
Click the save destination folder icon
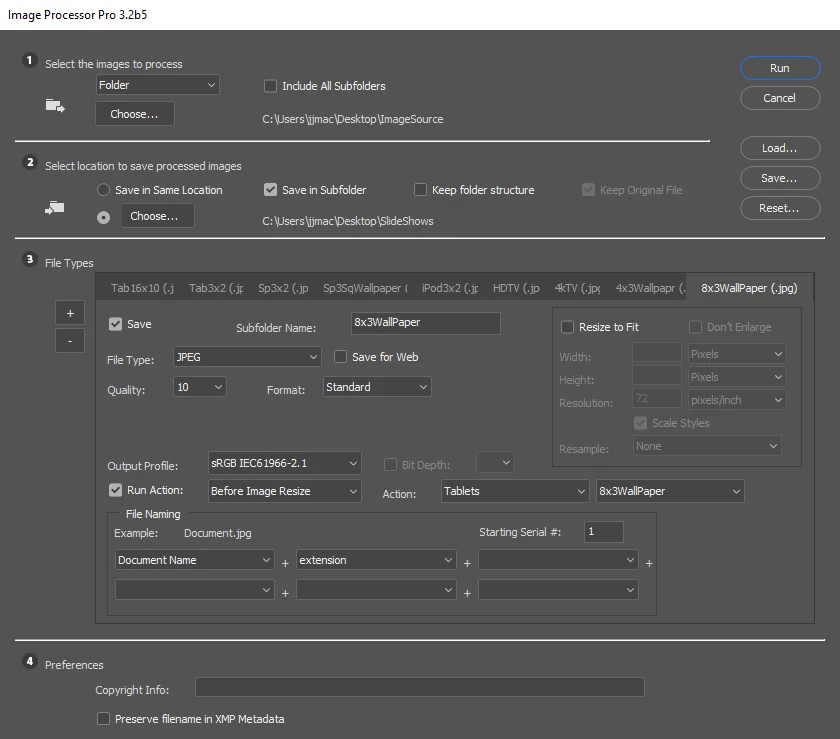coord(55,207)
